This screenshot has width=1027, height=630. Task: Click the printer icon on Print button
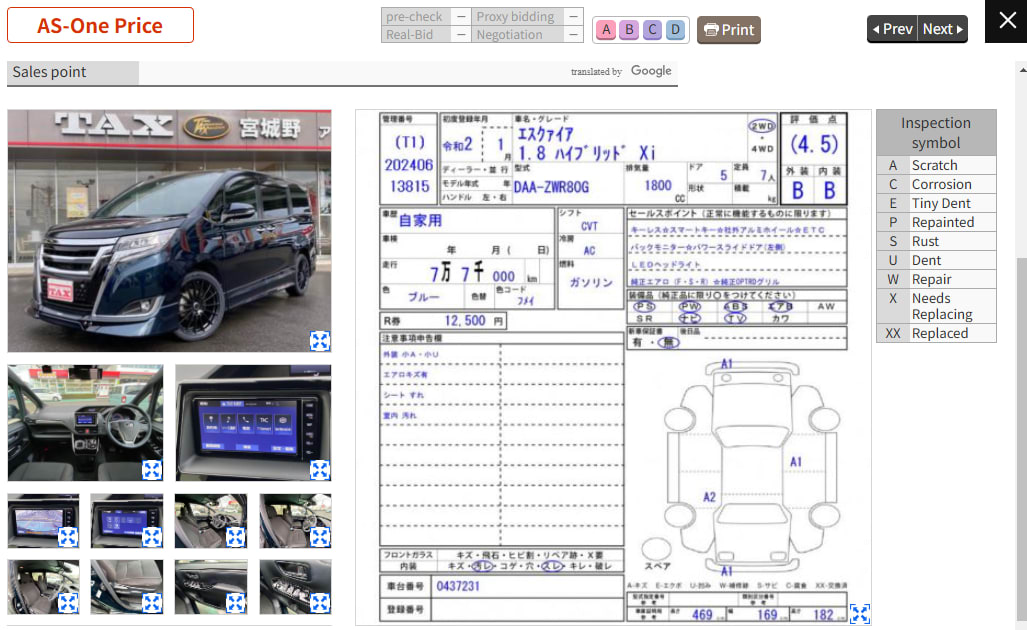pyautogui.click(x=711, y=29)
